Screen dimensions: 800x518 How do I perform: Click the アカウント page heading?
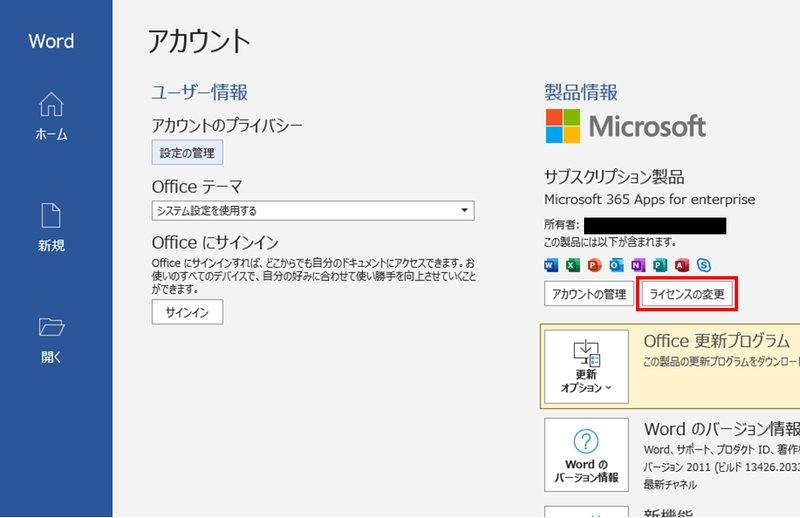click(199, 41)
